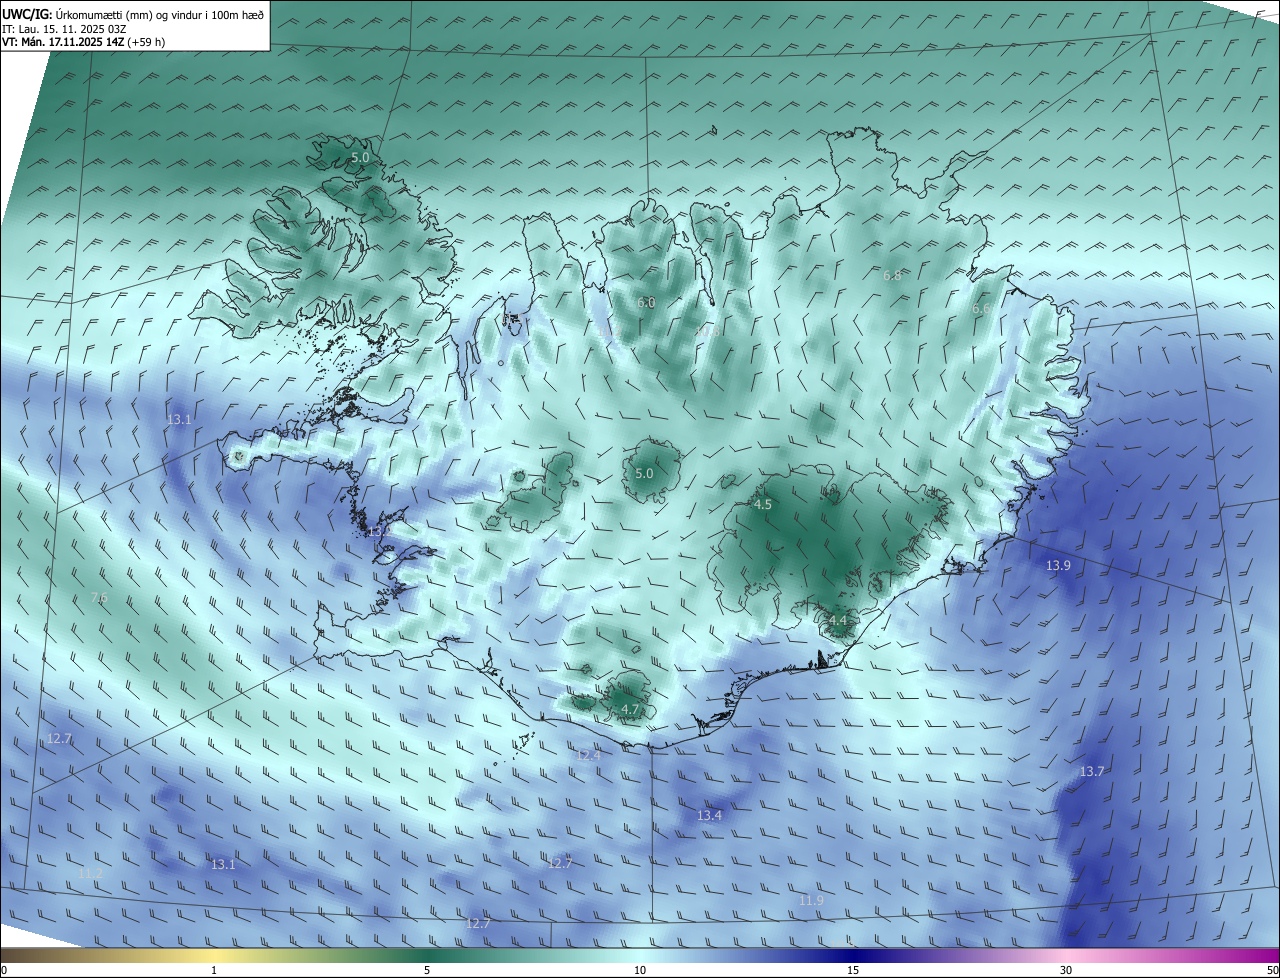Select the 6.0 value label
The width and height of the screenshot is (1280, 978).
click(646, 302)
